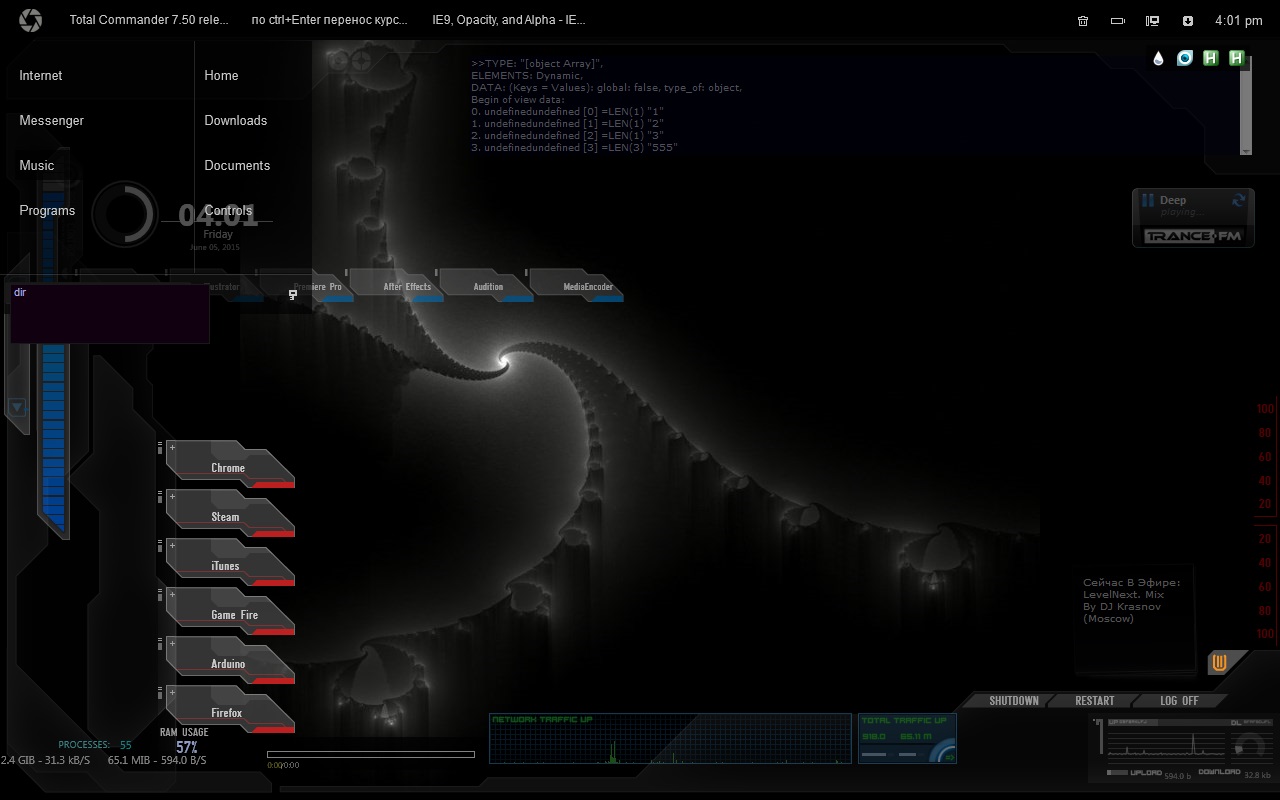Open the Downloads folder link
This screenshot has width=1280, height=800.
click(236, 120)
